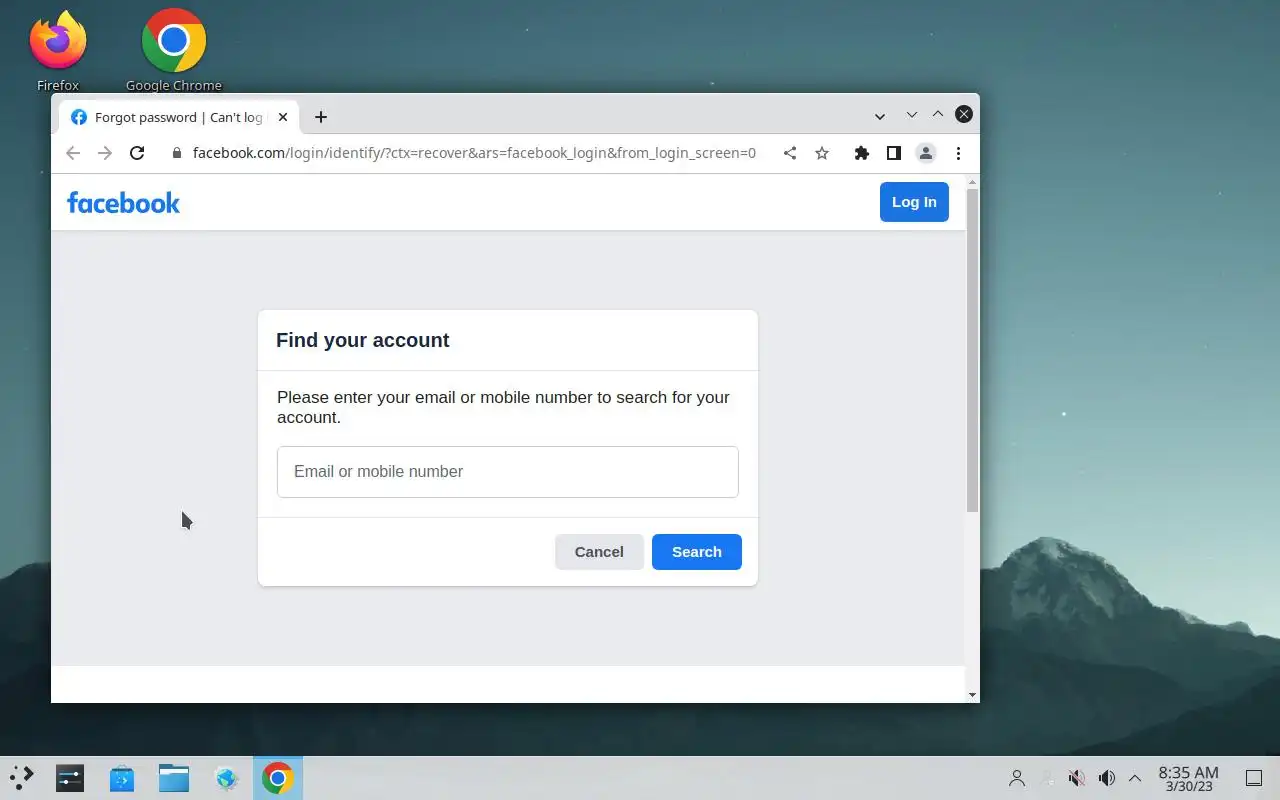Open the Chrome side panel icon
The image size is (1280, 800).
[x=894, y=153]
